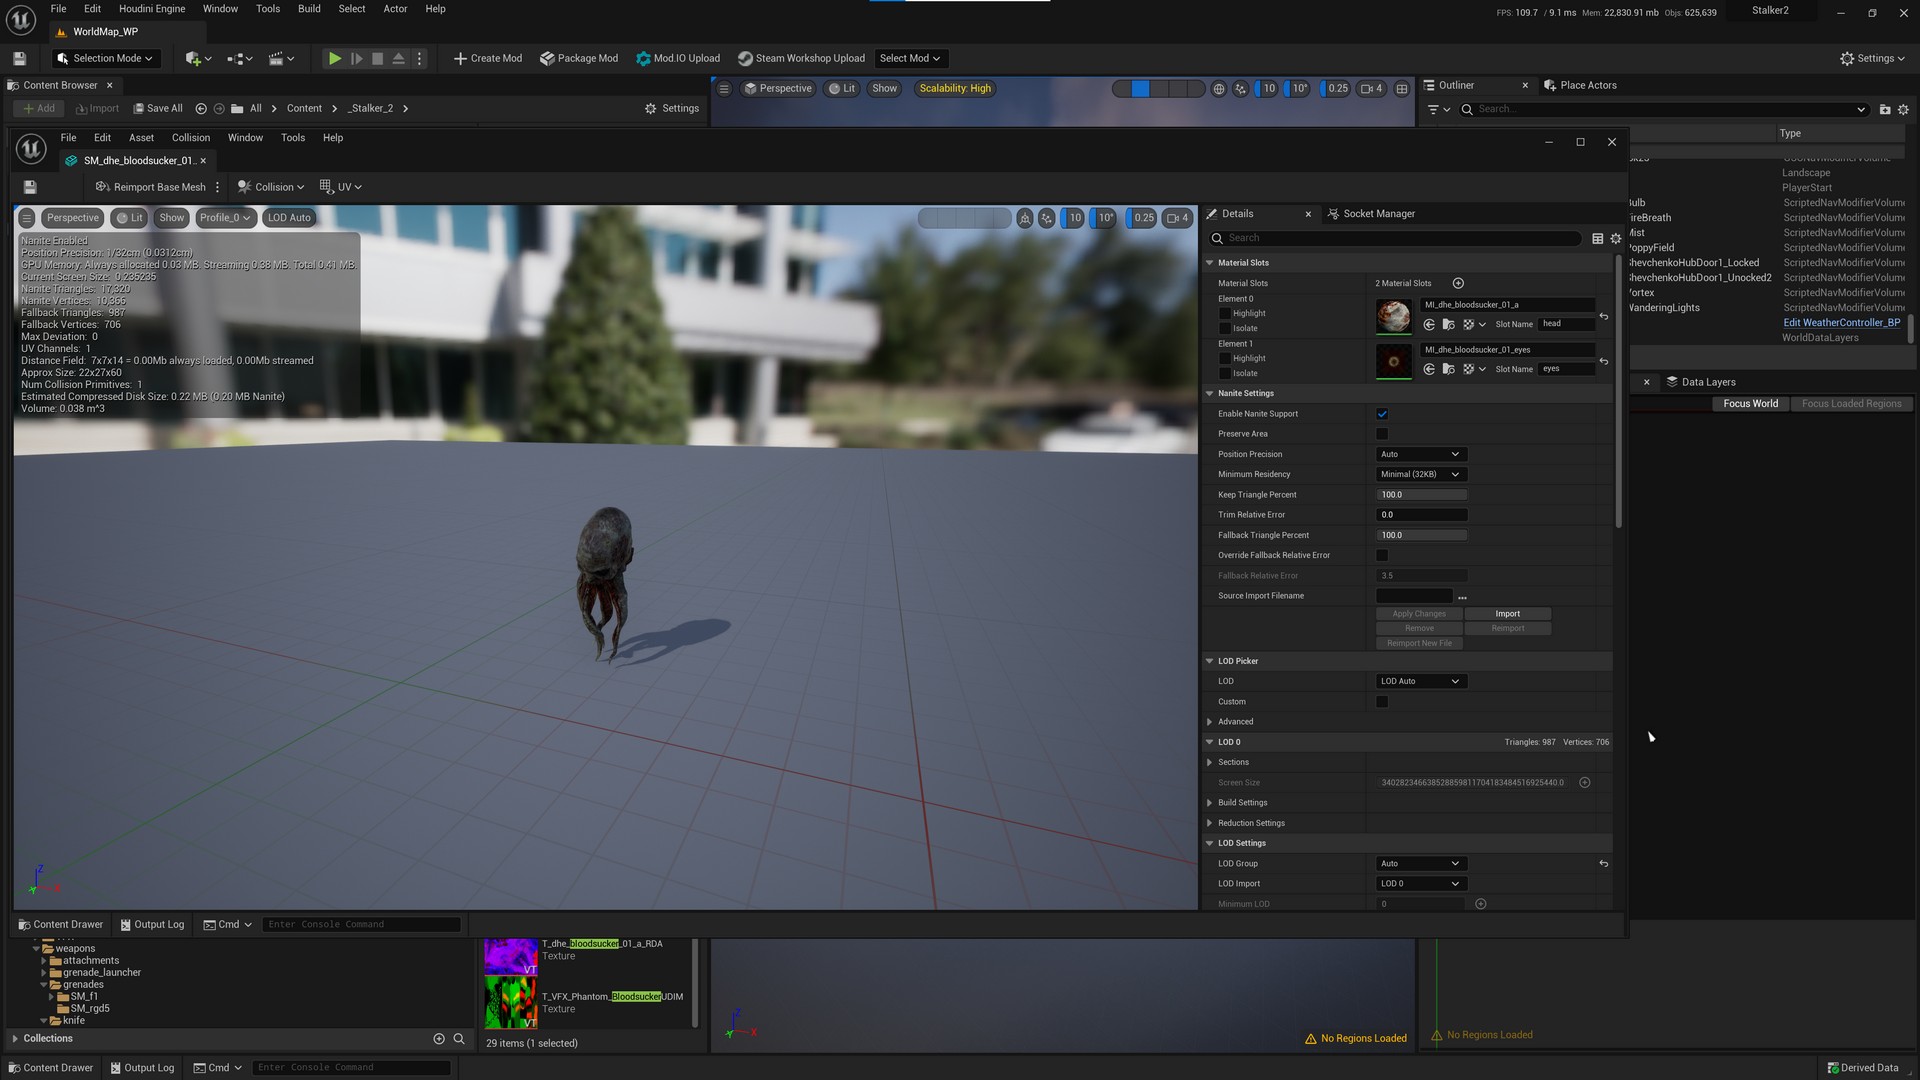Click Import button in Nanite Settings
The image size is (1920, 1080).
(1508, 614)
